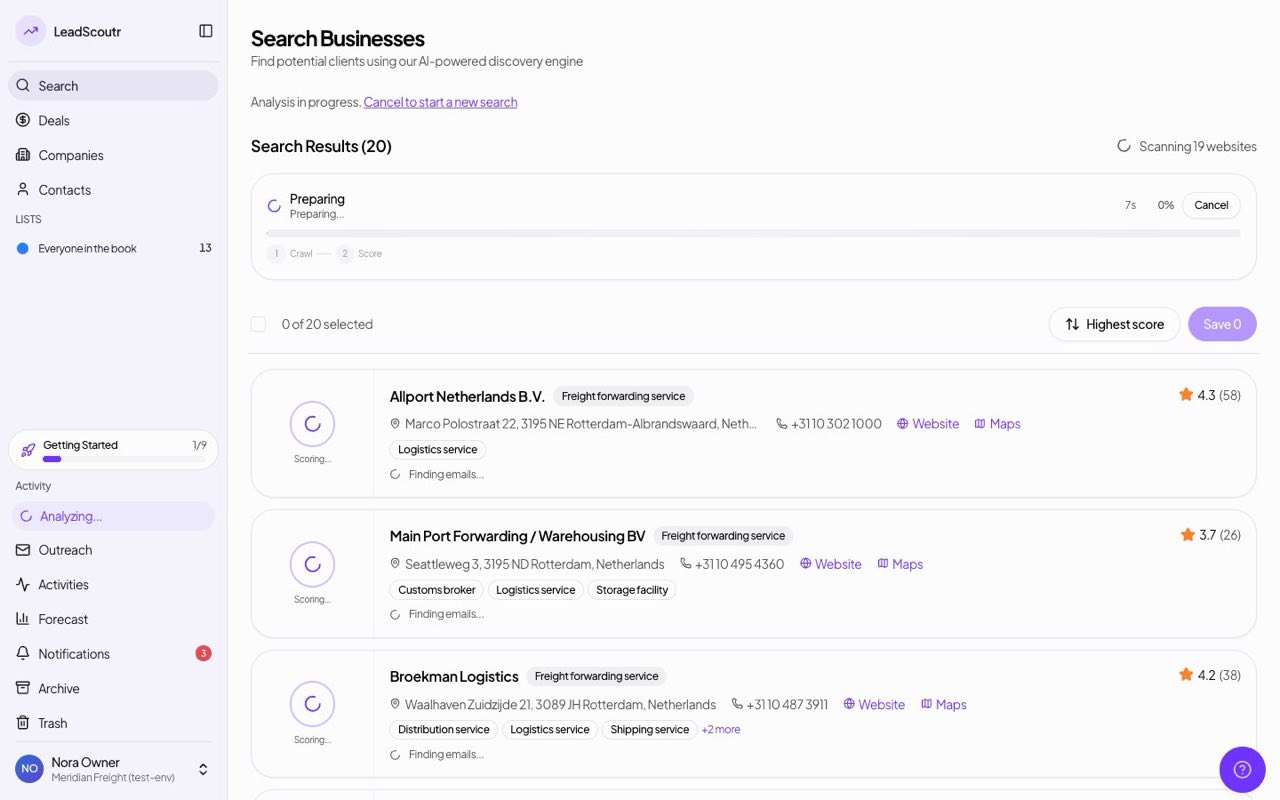The width and height of the screenshot is (1280, 800).
Task: Click Allport's Freight forwarding service badge
Action: tap(623, 396)
